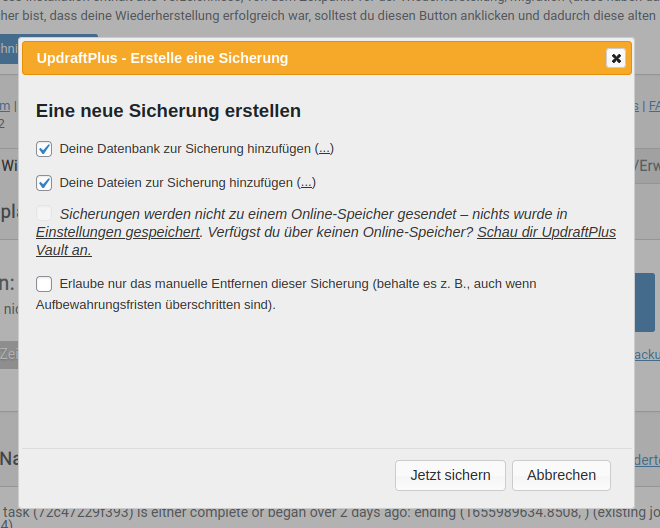Click the 'Eine neue Sicherung erstellen' heading

point(168,111)
